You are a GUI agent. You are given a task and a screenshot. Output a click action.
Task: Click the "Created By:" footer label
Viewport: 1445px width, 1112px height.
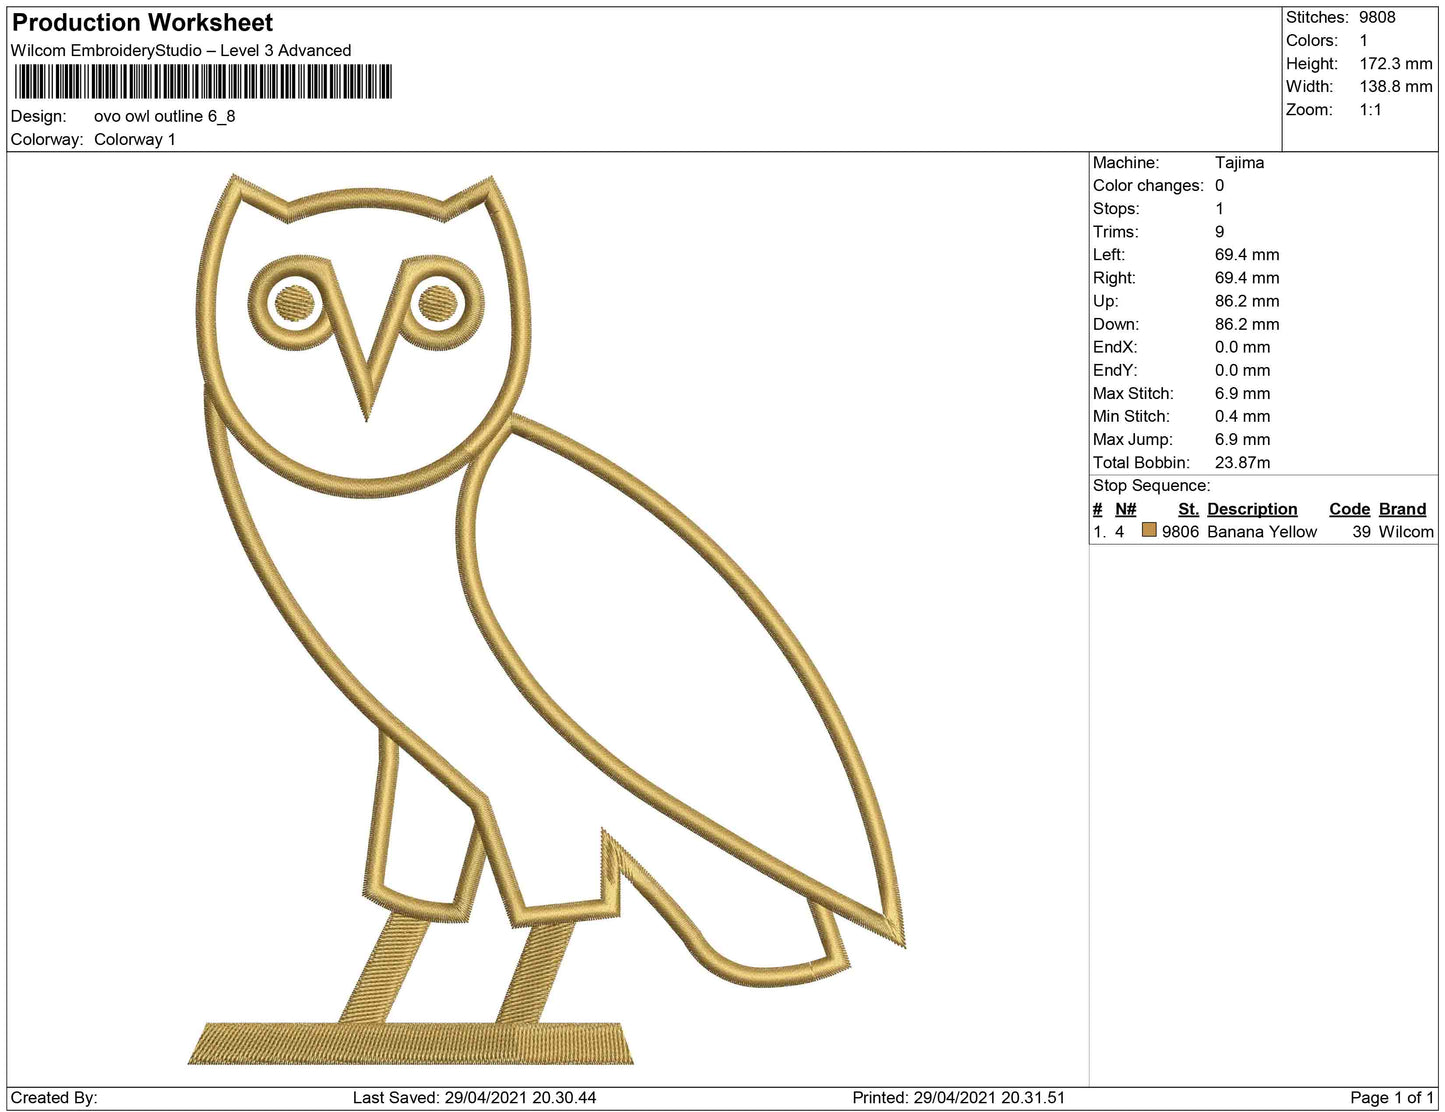54,1097
